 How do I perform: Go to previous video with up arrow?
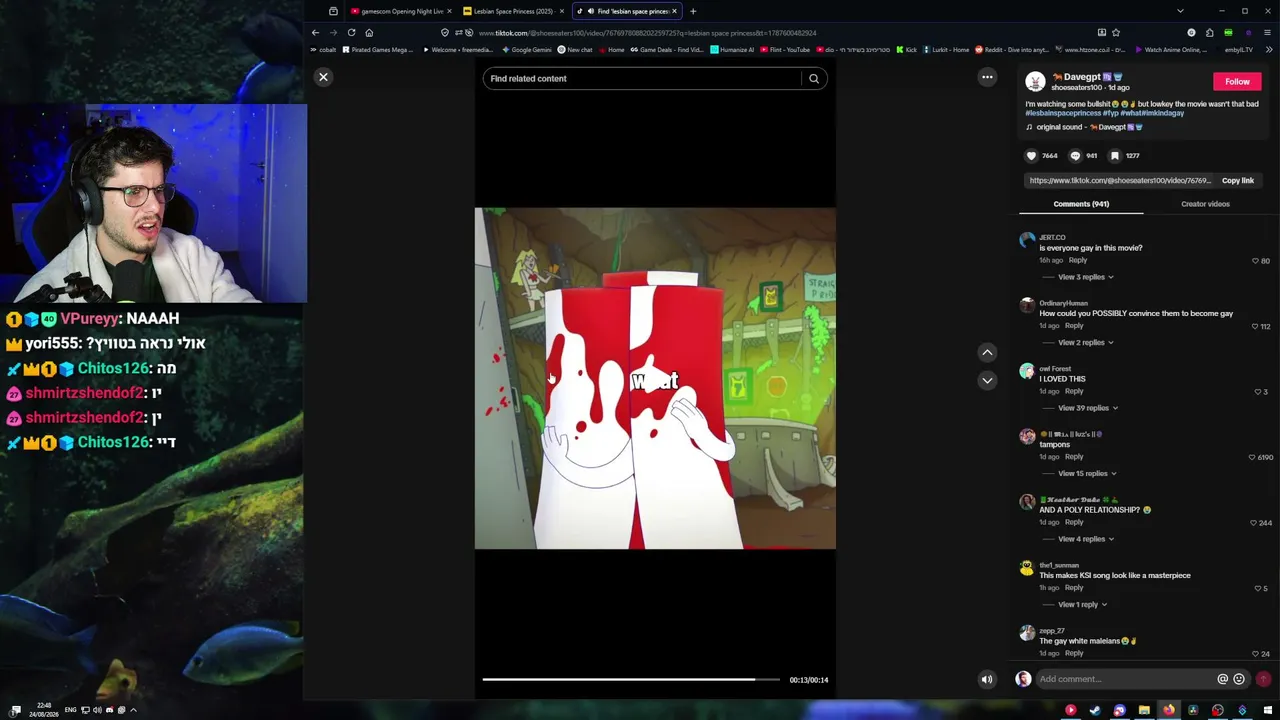coord(987,352)
